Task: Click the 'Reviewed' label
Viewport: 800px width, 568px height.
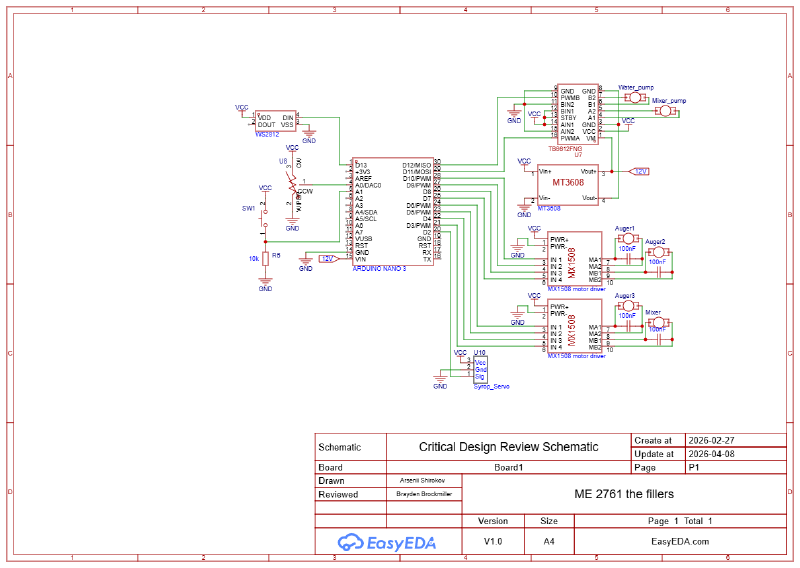Action: (338, 495)
